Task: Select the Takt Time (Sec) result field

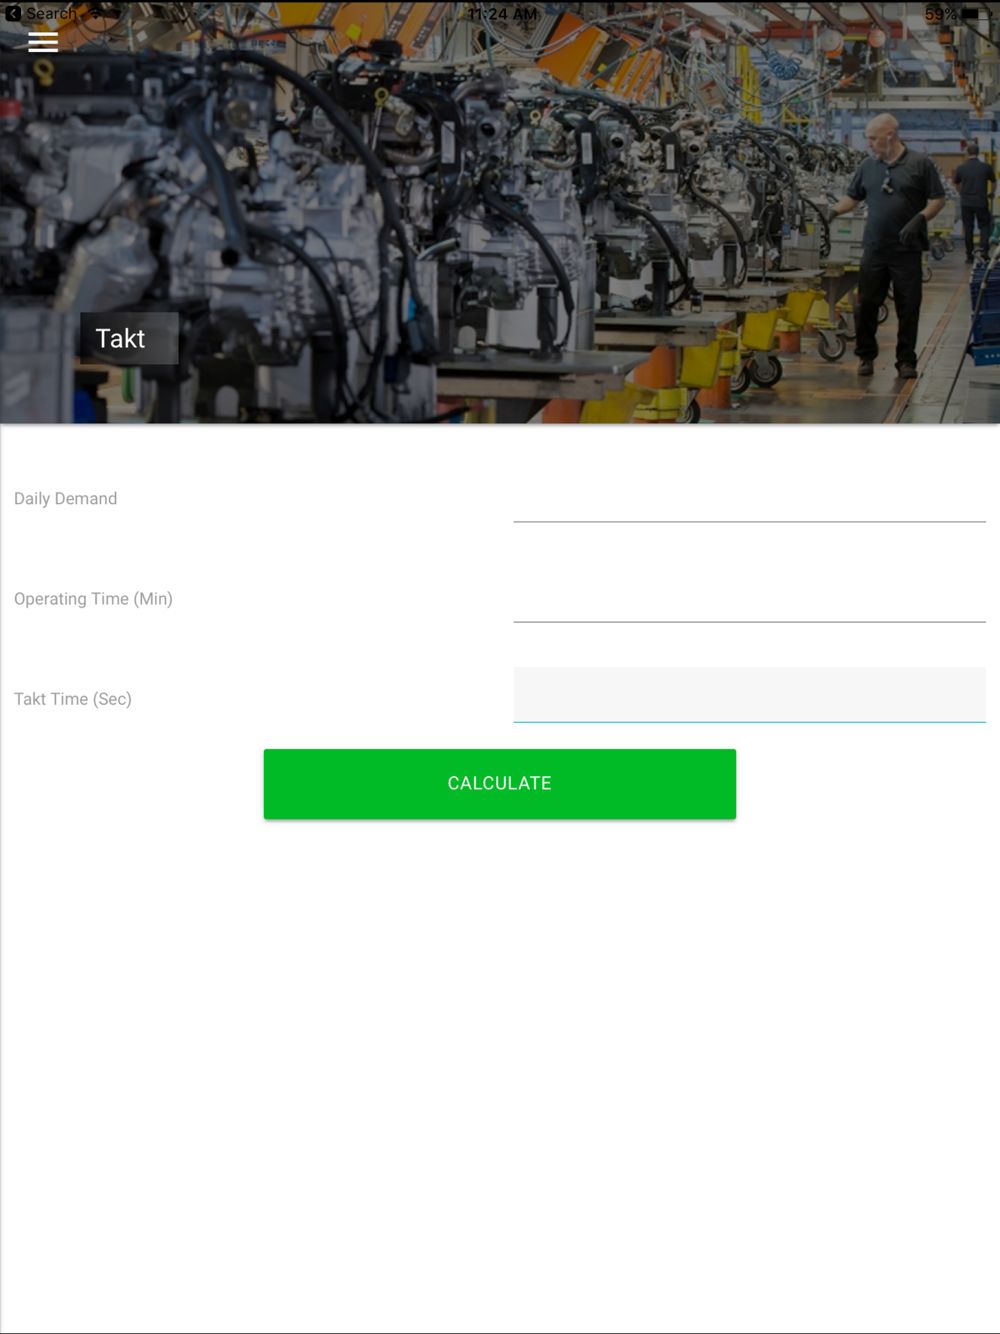Action: [749, 695]
